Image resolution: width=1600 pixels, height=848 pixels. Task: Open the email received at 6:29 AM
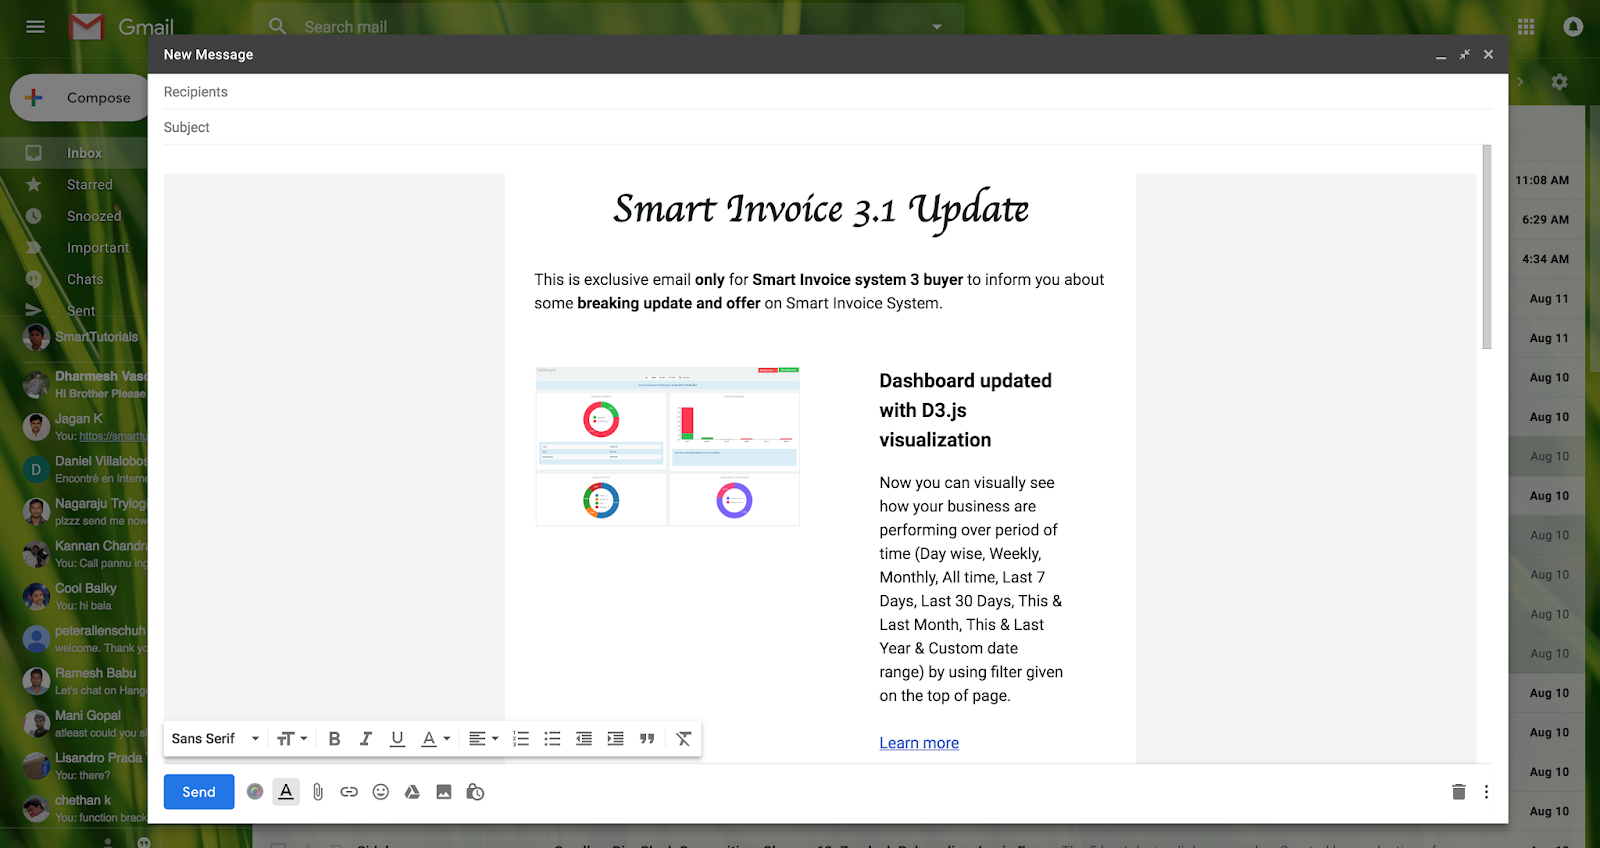click(x=1546, y=220)
